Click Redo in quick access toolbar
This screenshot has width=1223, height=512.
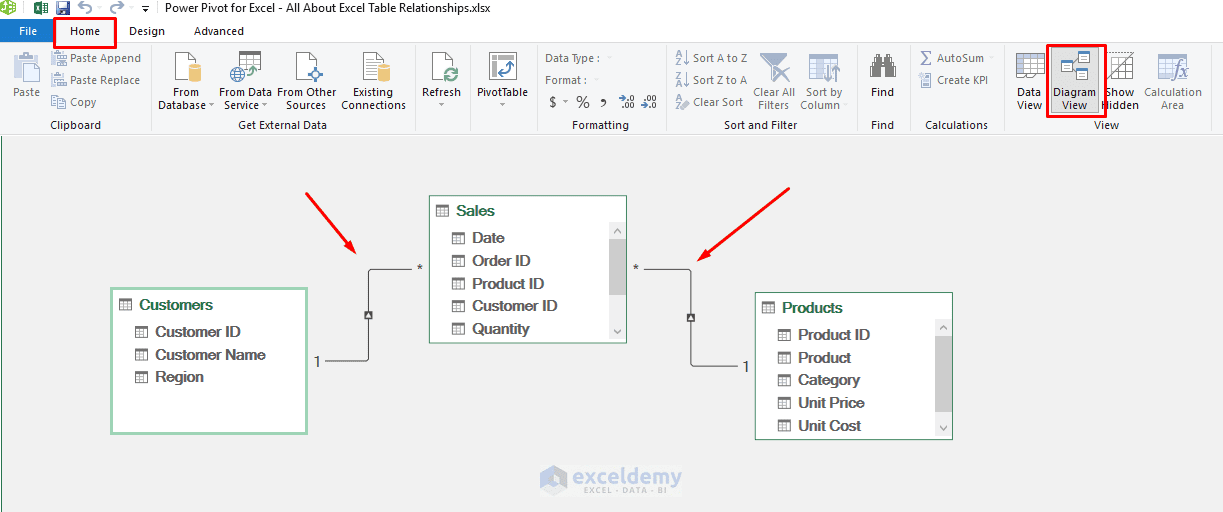pos(115,8)
